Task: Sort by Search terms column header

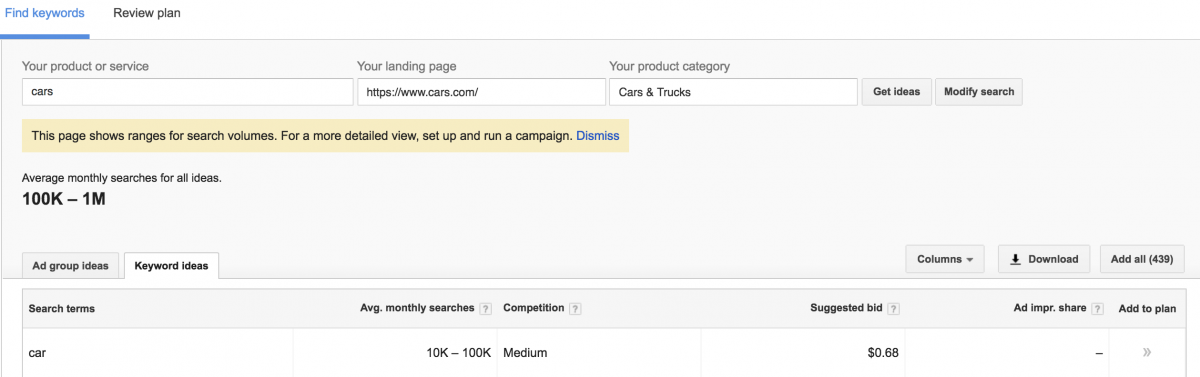Action: [x=62, y=309]
